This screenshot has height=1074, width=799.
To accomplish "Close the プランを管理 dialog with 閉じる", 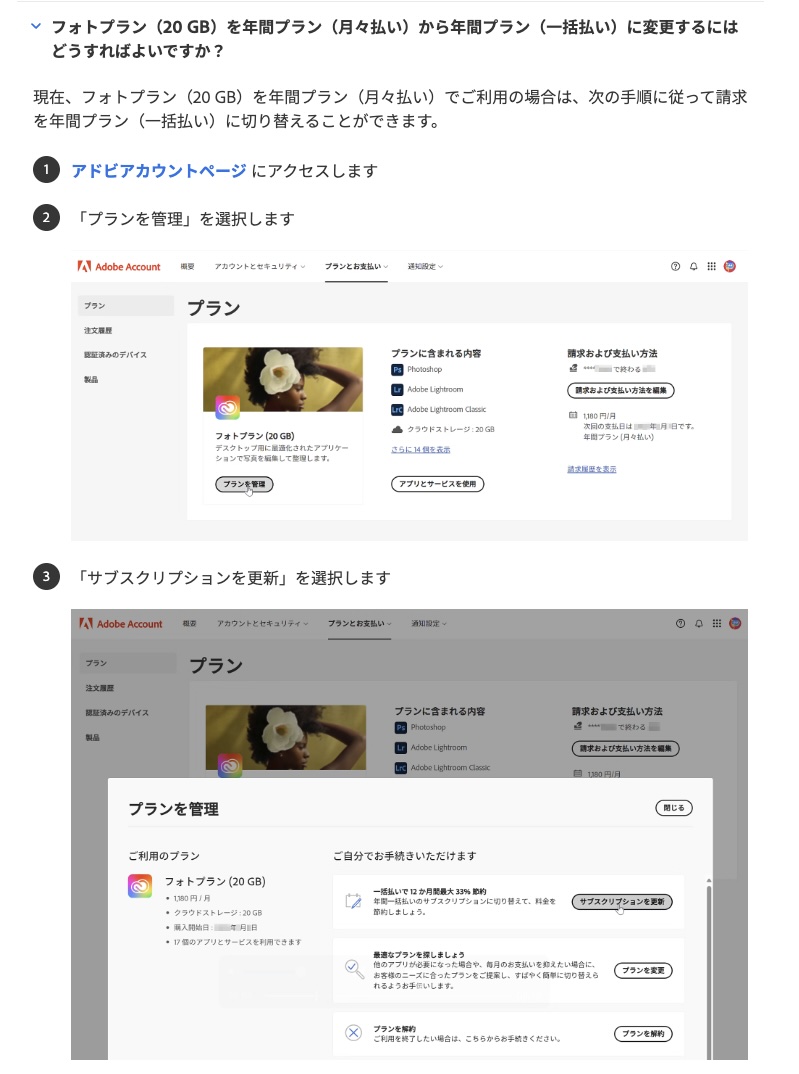I will [674, 808].
